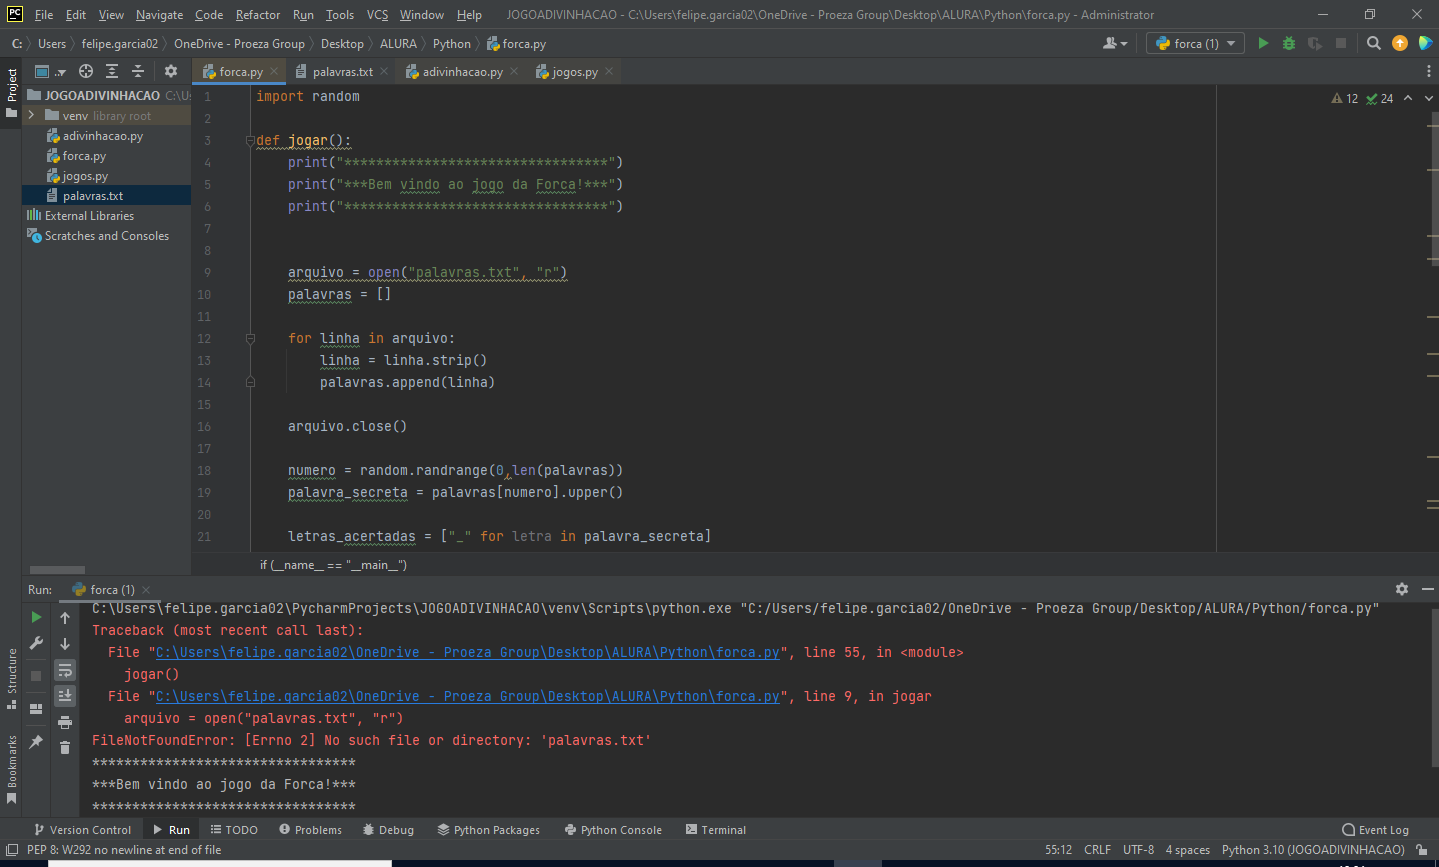
Task: Open the forca (1) run configuration dropdown
Action: [1195, 43]
